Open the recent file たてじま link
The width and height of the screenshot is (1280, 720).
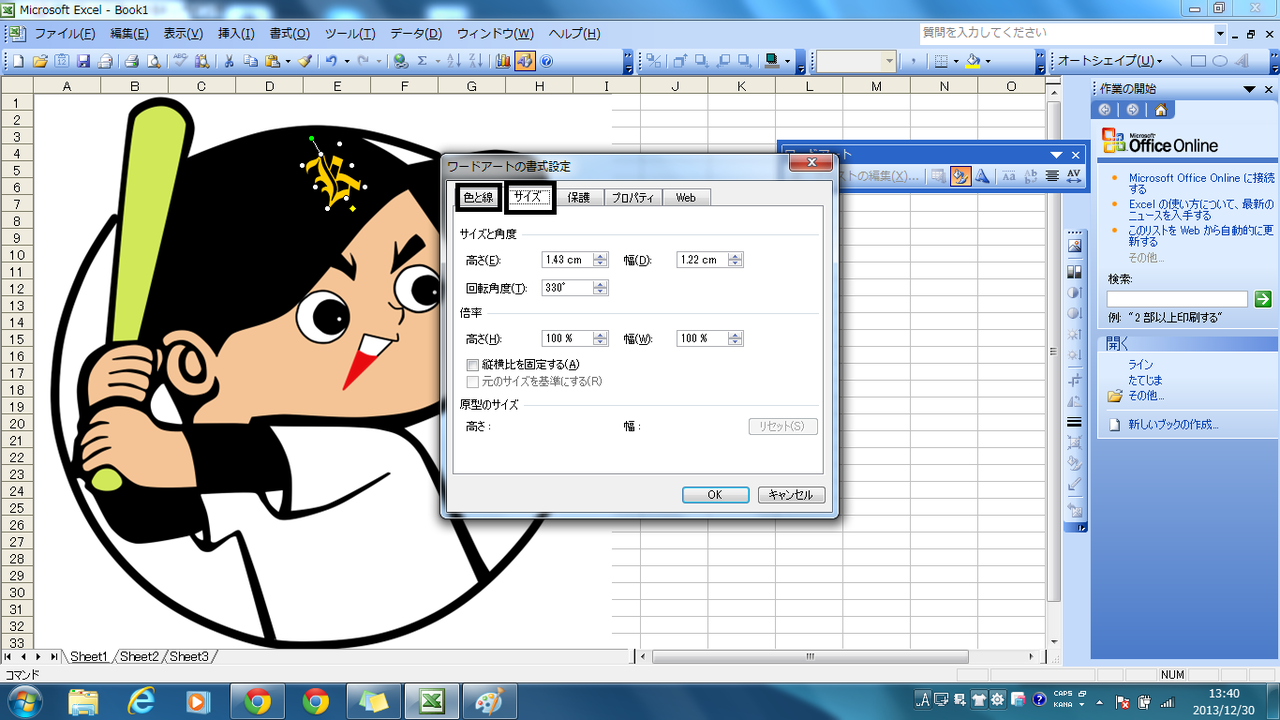(1145, 380)
